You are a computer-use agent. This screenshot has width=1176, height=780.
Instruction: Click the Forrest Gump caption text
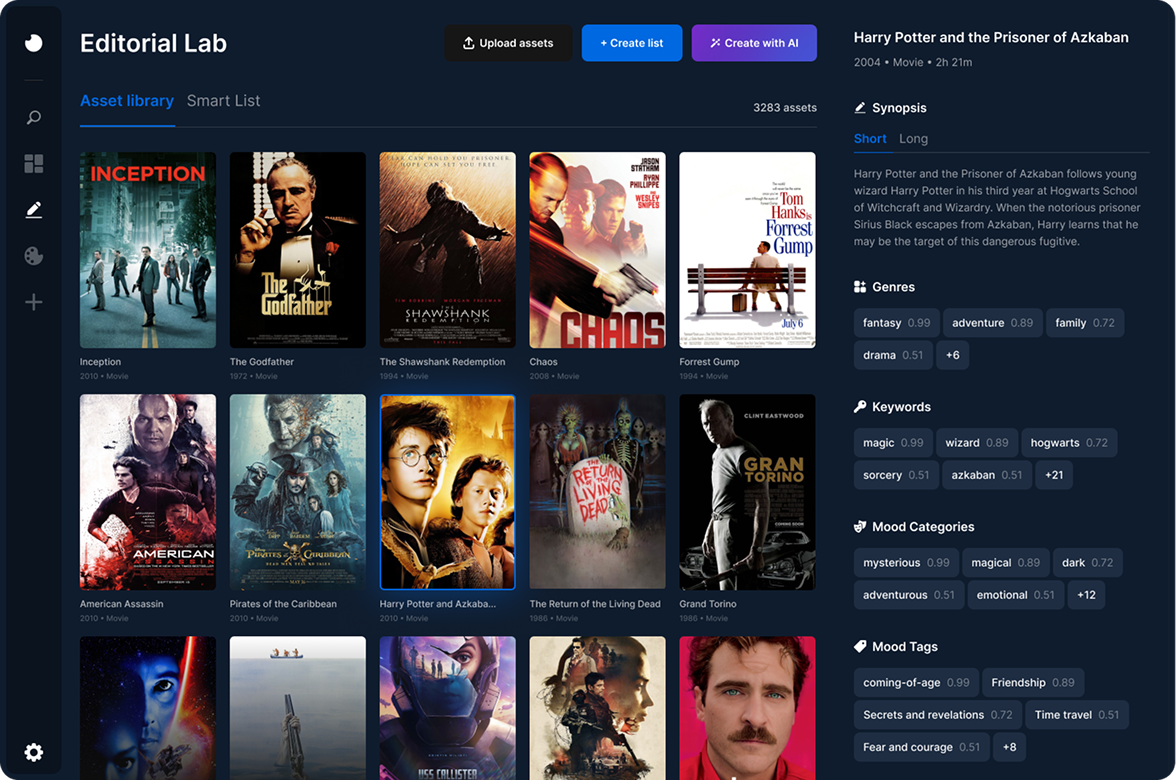click(x=709, y=362)
